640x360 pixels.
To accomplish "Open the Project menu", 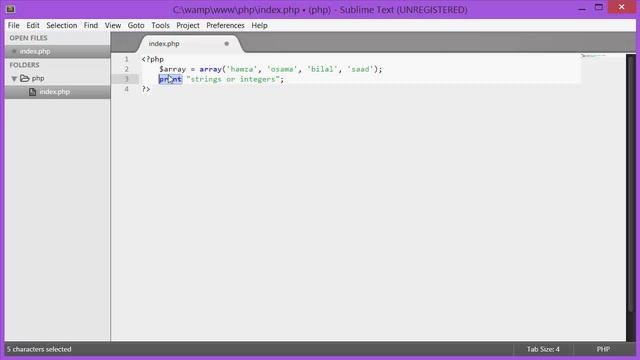I will pyautogui.click(x=188, y=25).
